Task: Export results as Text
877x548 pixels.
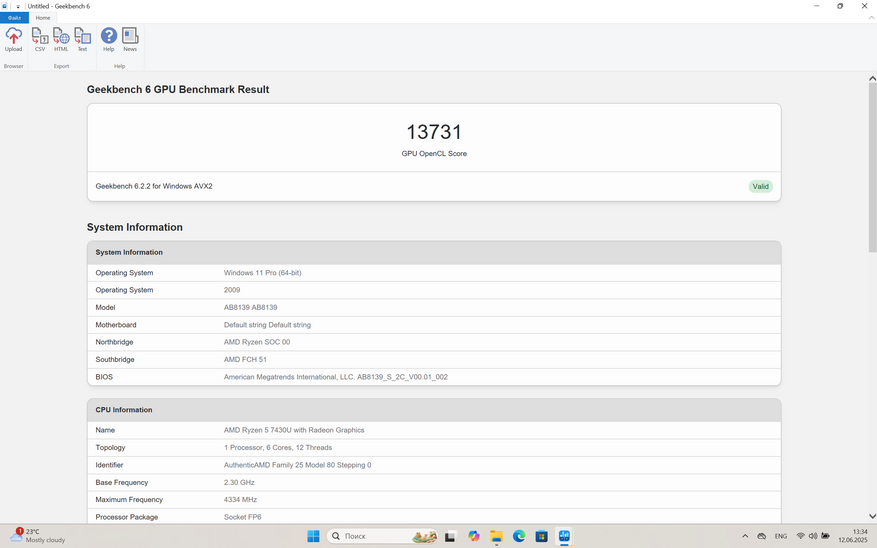Action: coord(82,40)
